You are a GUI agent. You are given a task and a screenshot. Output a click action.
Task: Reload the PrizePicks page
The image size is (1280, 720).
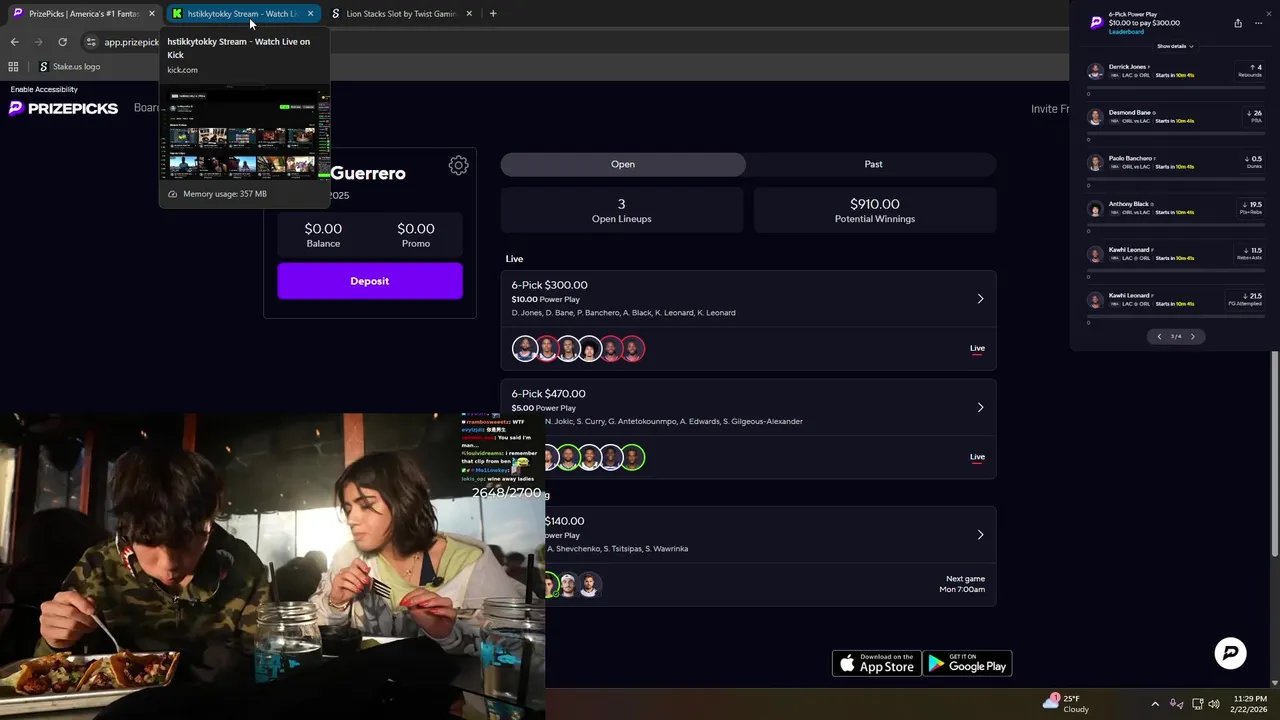(62, 42)
